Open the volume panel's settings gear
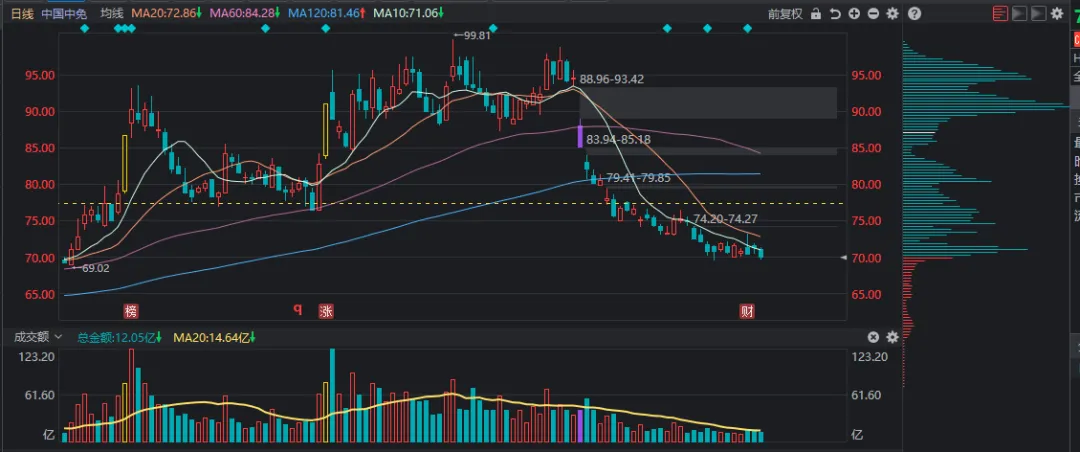 pyautogui.click(x=893, y=338)
